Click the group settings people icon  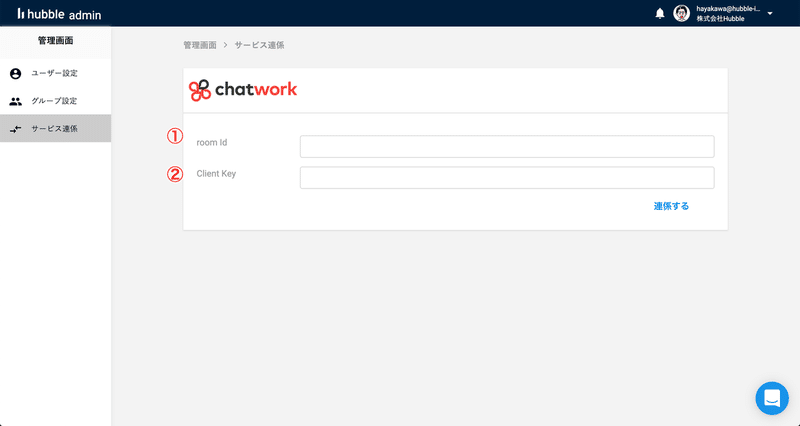[x=16, y=102]
